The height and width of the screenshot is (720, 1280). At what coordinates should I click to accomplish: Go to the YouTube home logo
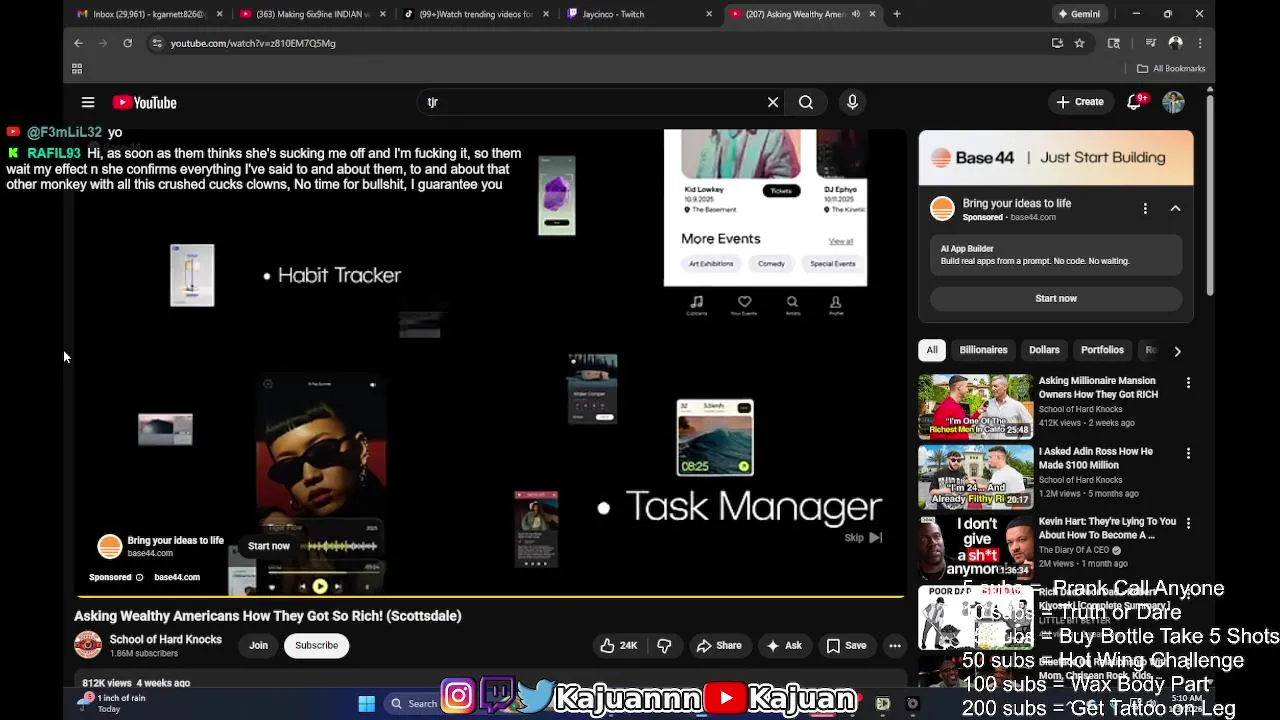click(144, 102)
